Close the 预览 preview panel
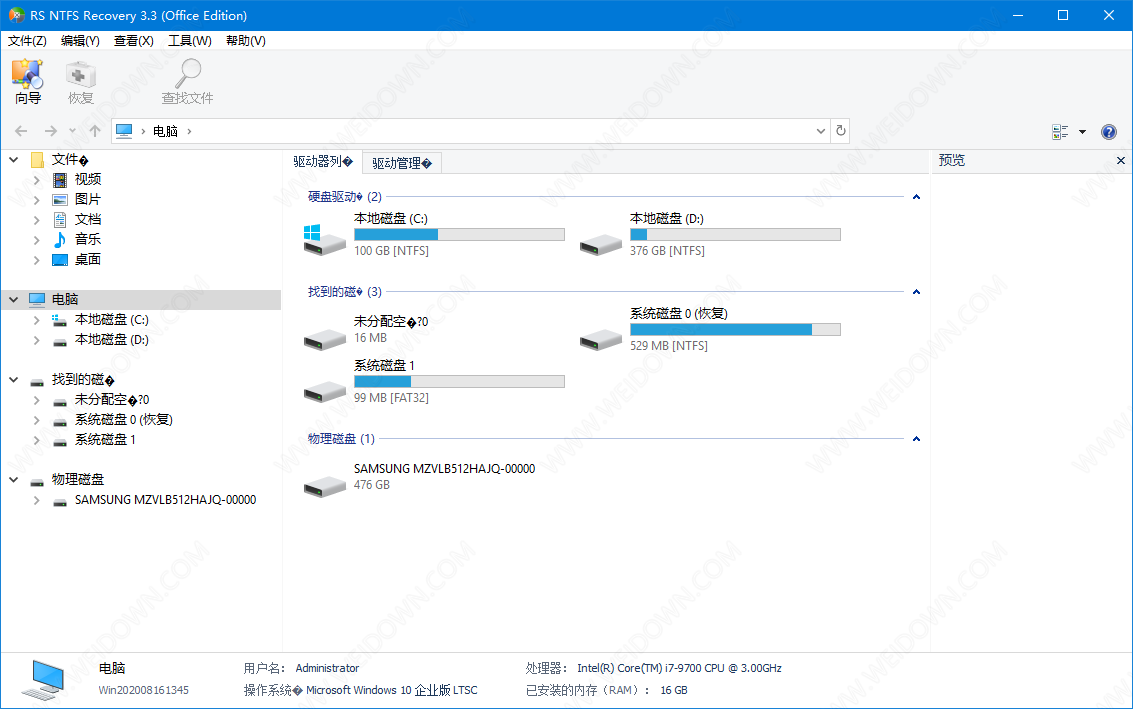This screenshot has height=709, width=1133. coord(1121,160)
